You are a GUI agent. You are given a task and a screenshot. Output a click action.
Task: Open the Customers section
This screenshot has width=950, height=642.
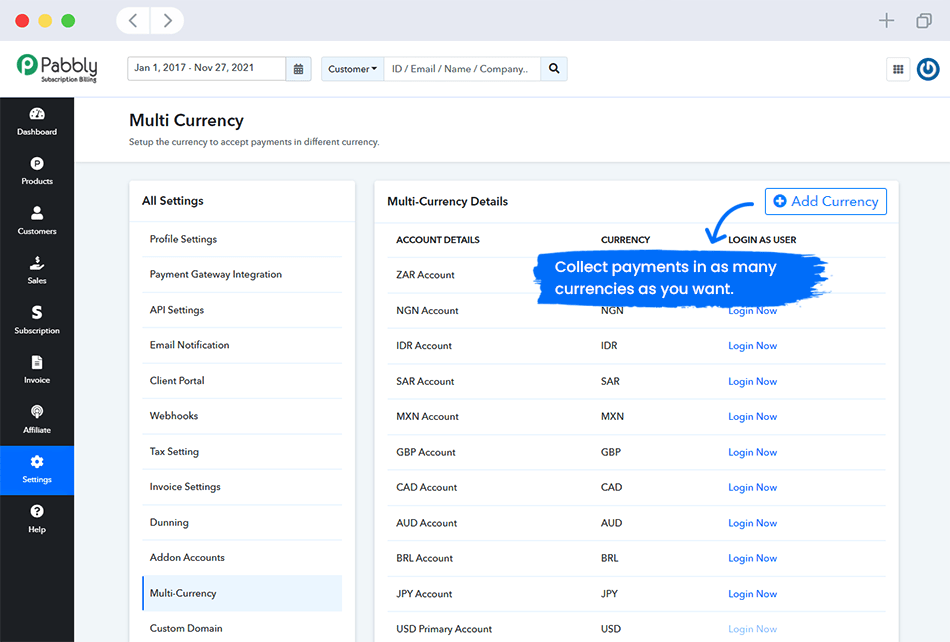pos(37,221)
